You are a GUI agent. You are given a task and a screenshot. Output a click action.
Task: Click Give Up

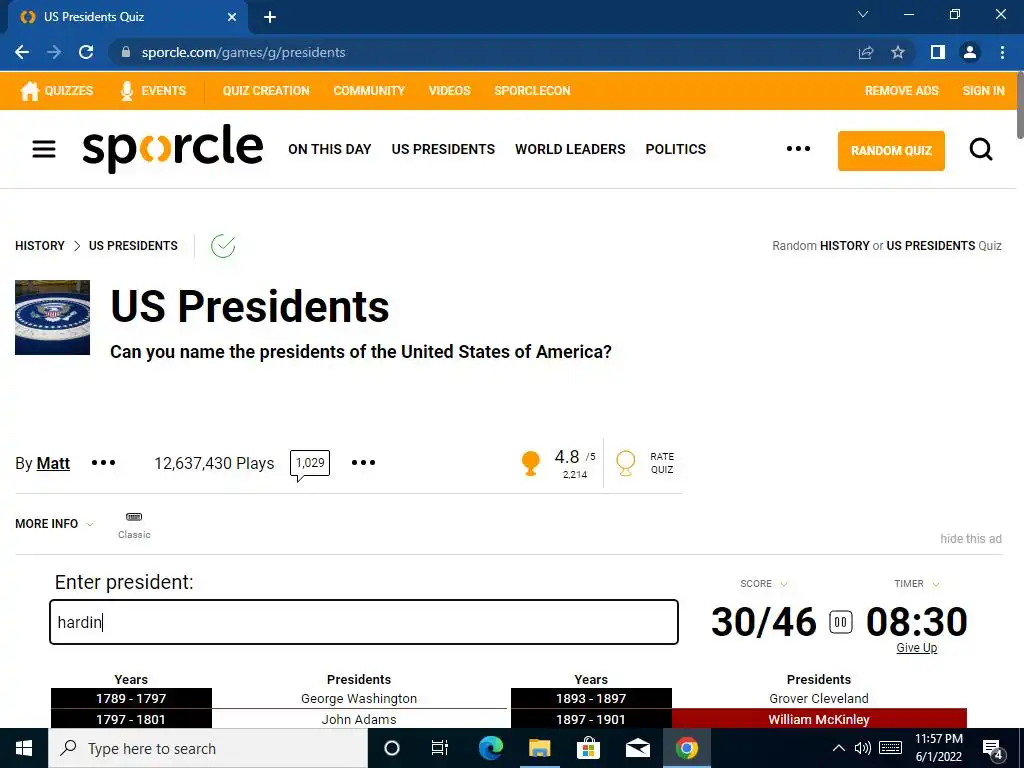pos(916,648)
